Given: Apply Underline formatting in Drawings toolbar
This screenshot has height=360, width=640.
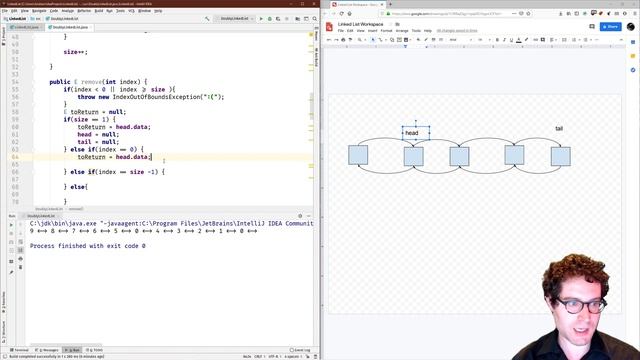Looking at the screenshot, I should tap(511, 40).
